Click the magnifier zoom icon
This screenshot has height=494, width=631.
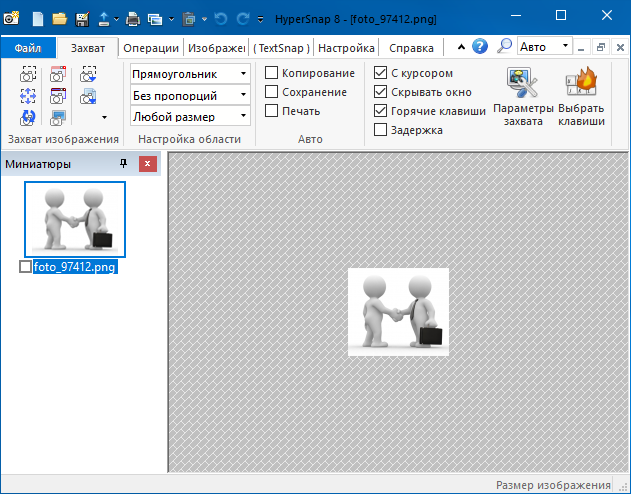click(504, 46)
